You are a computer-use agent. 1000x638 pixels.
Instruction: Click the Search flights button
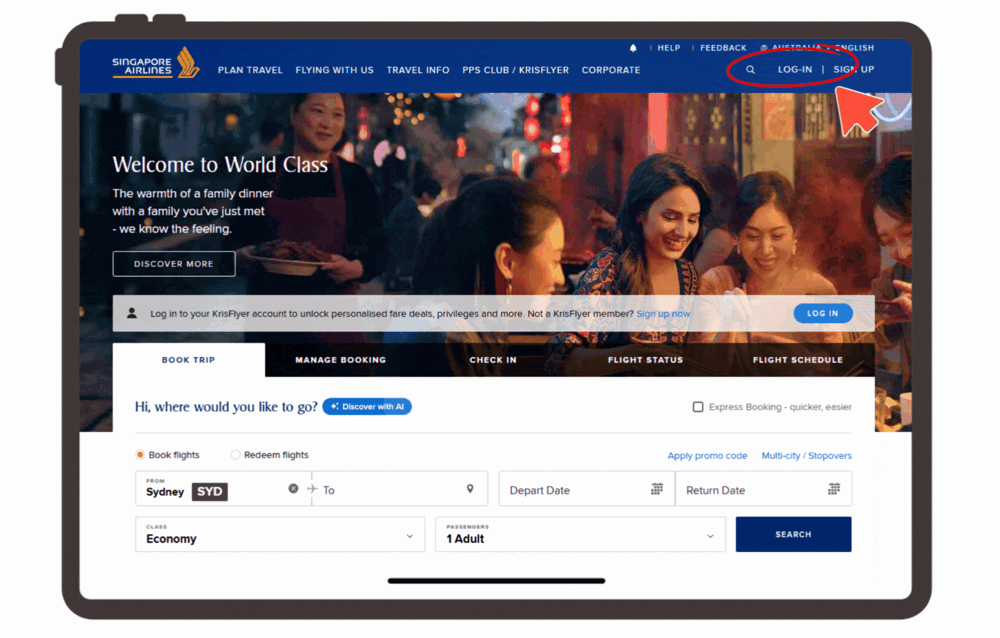pos(793,535)
